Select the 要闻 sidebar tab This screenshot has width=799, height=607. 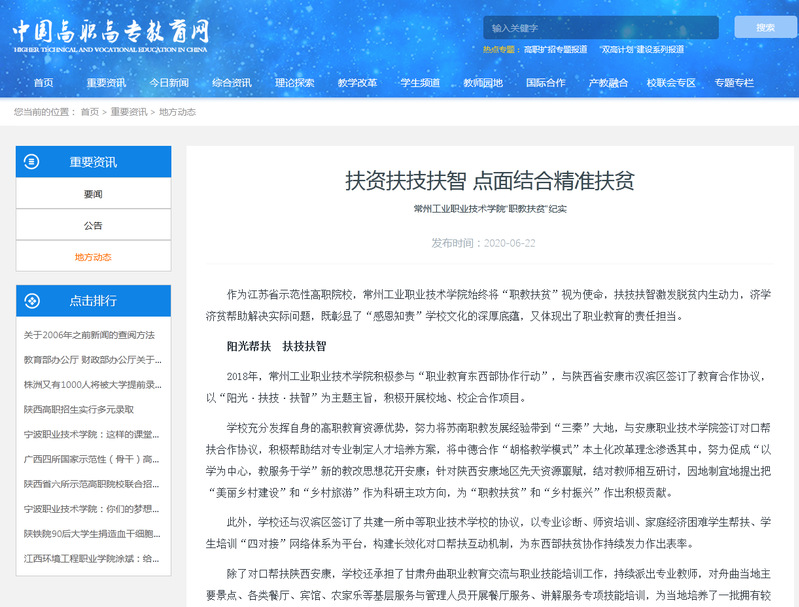(x=93, y=194)
